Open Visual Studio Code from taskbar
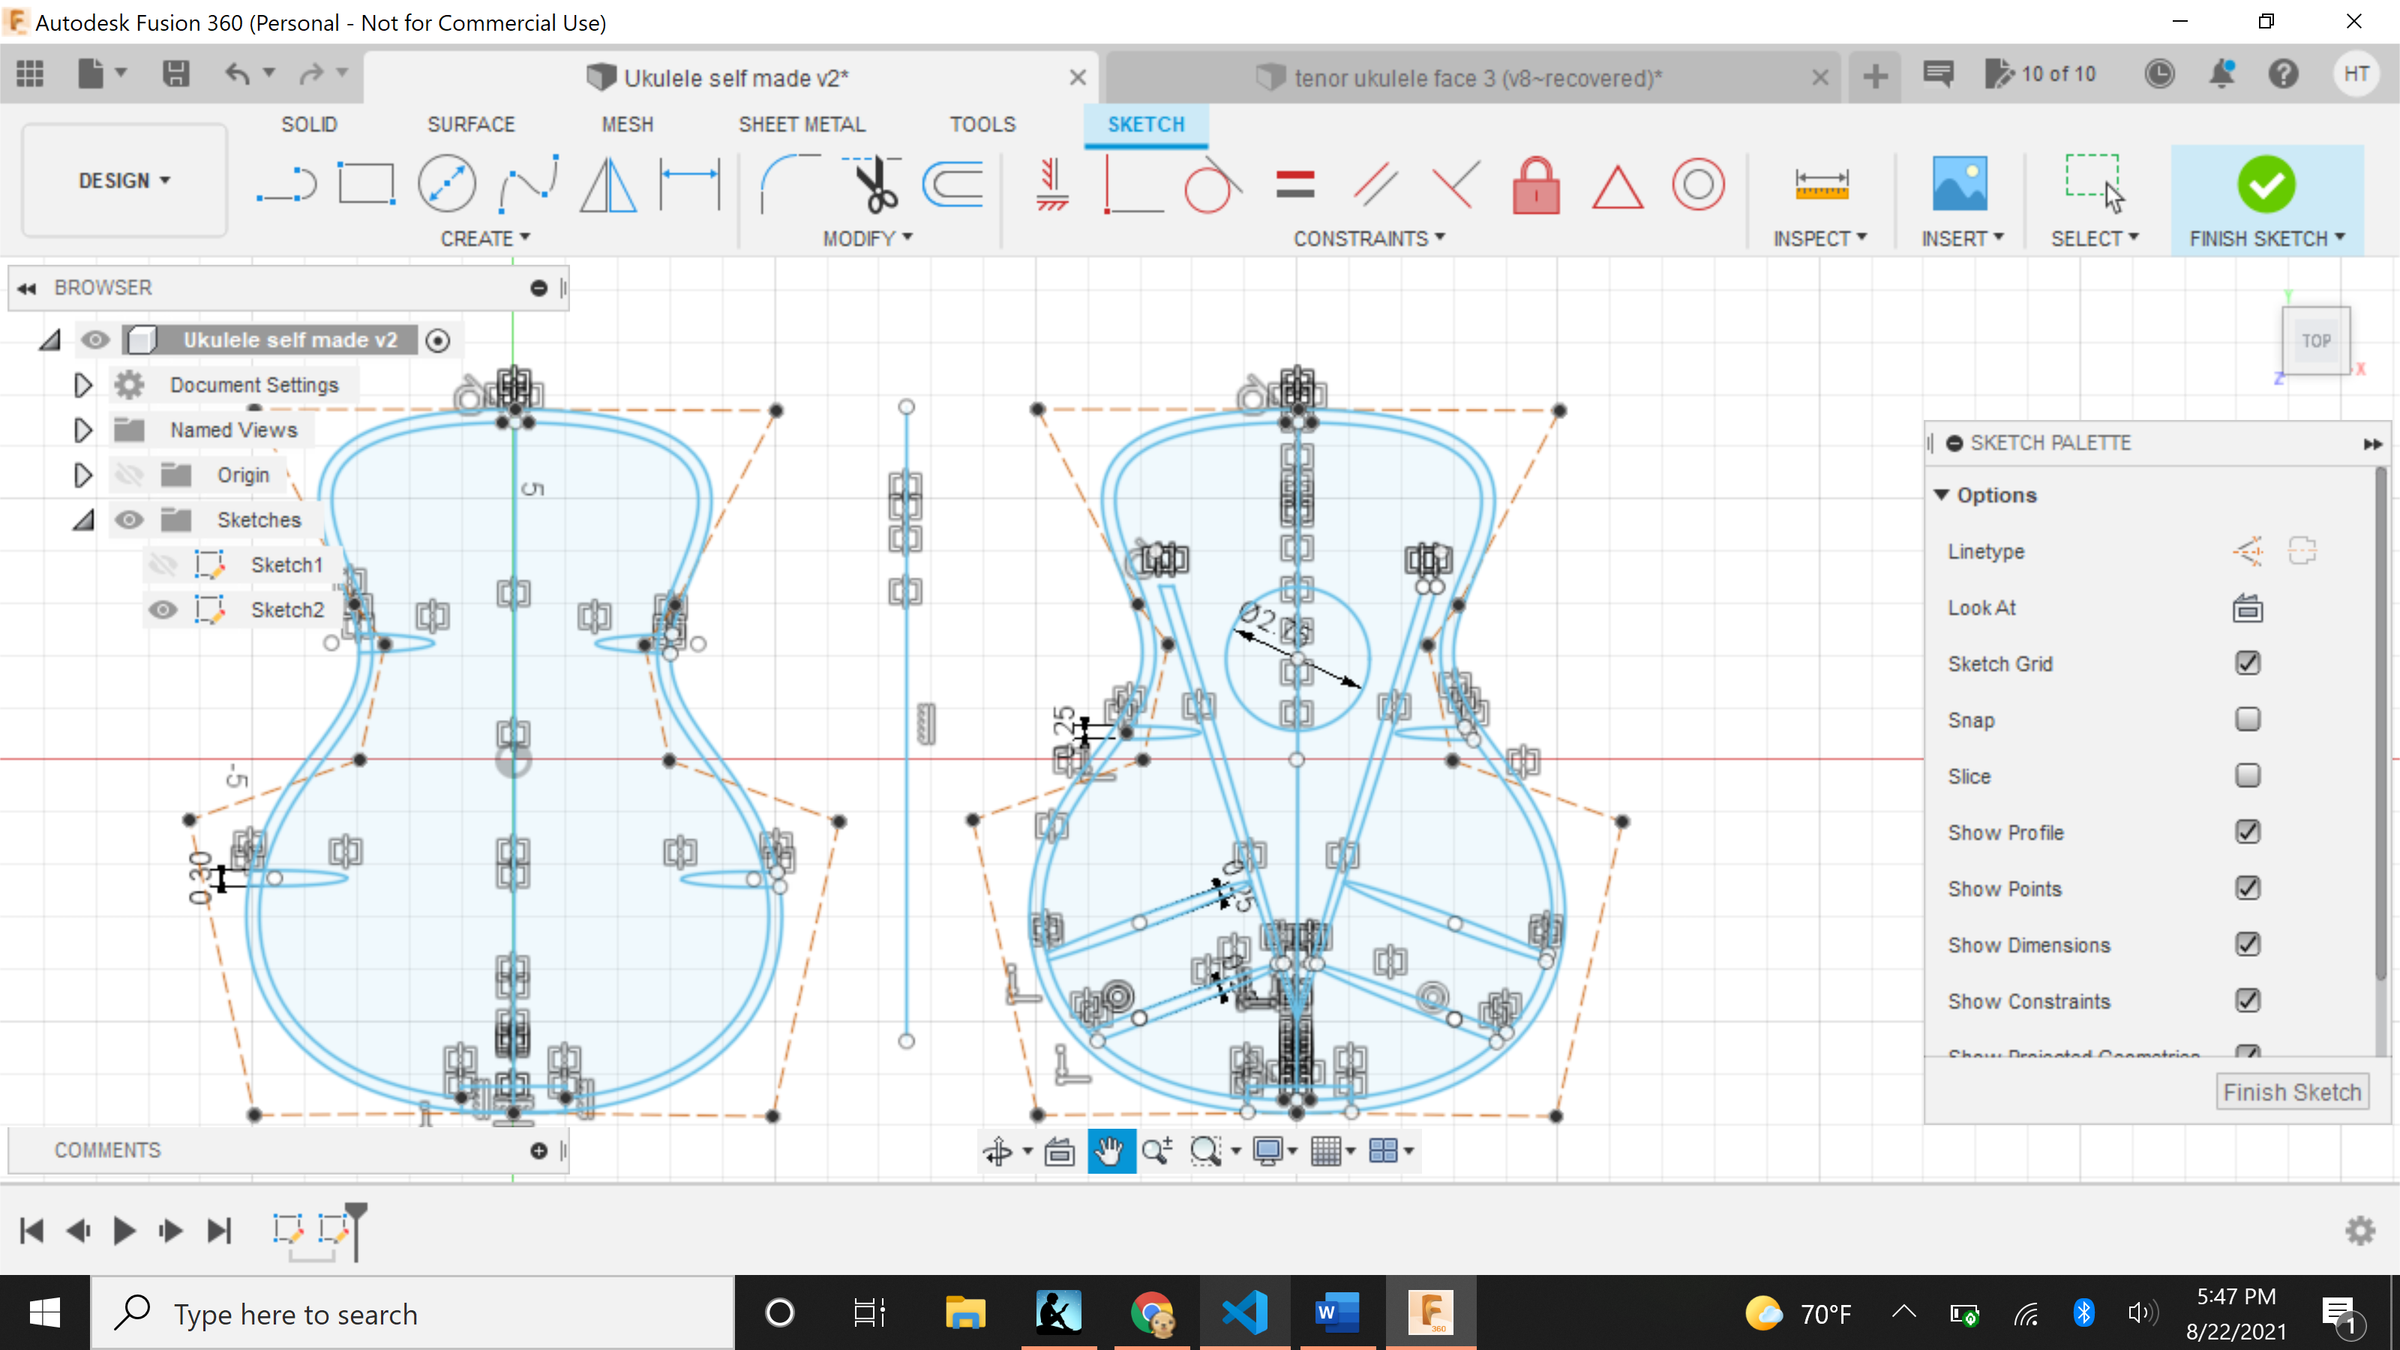Image resolution: width=2400 pixels, height=1350 pixels. [x=1244, y=1313]
